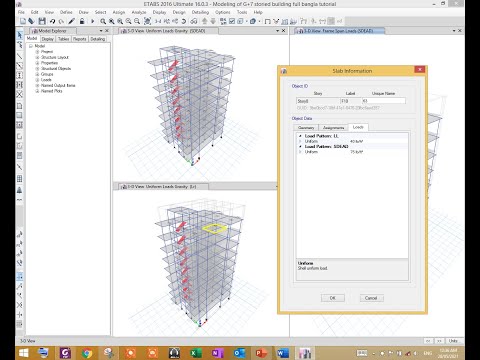Click the Loads tab in Slab Information dialog

(x=358, y=127)
